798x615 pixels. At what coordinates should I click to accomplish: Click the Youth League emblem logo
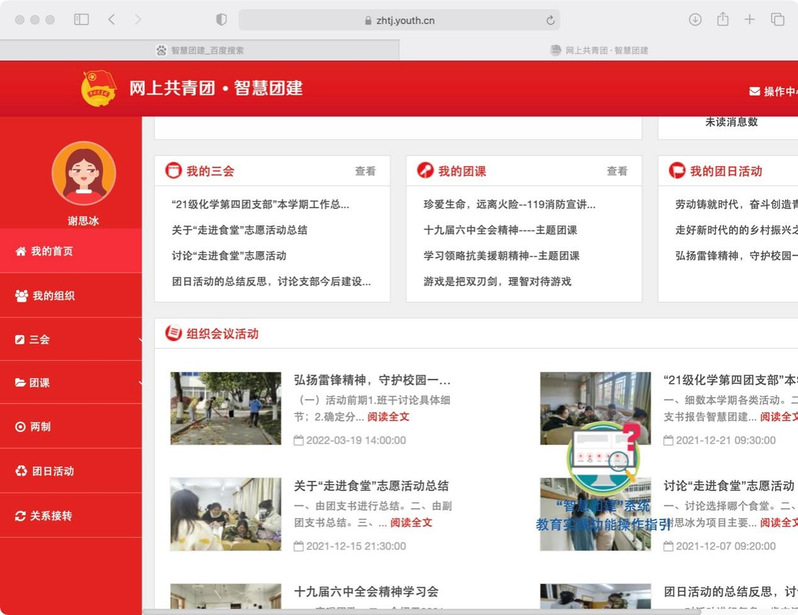pos(99,89)
